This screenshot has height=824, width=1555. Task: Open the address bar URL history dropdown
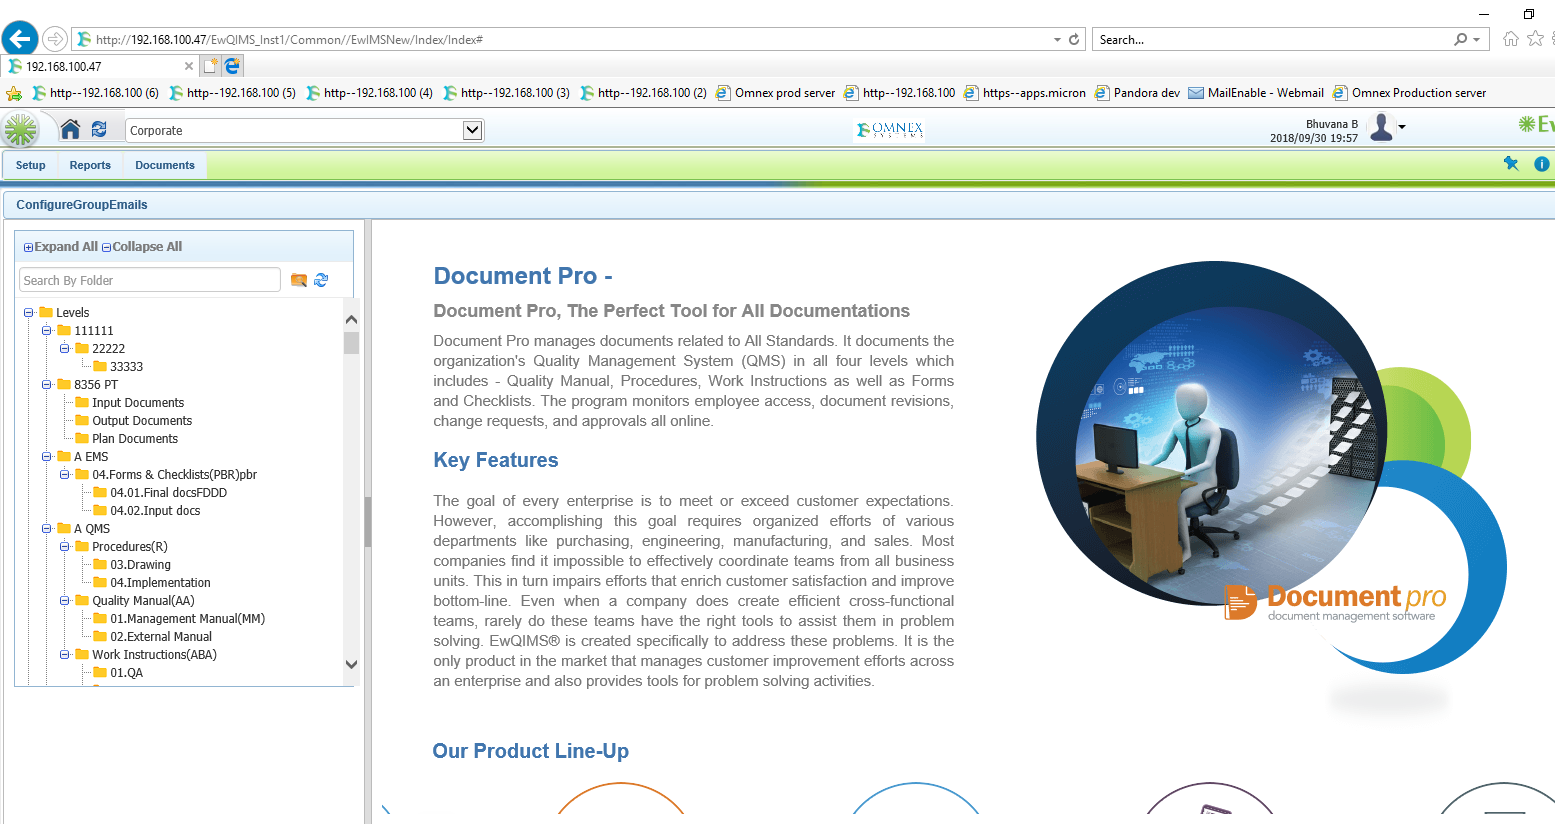pos(1057,40)
